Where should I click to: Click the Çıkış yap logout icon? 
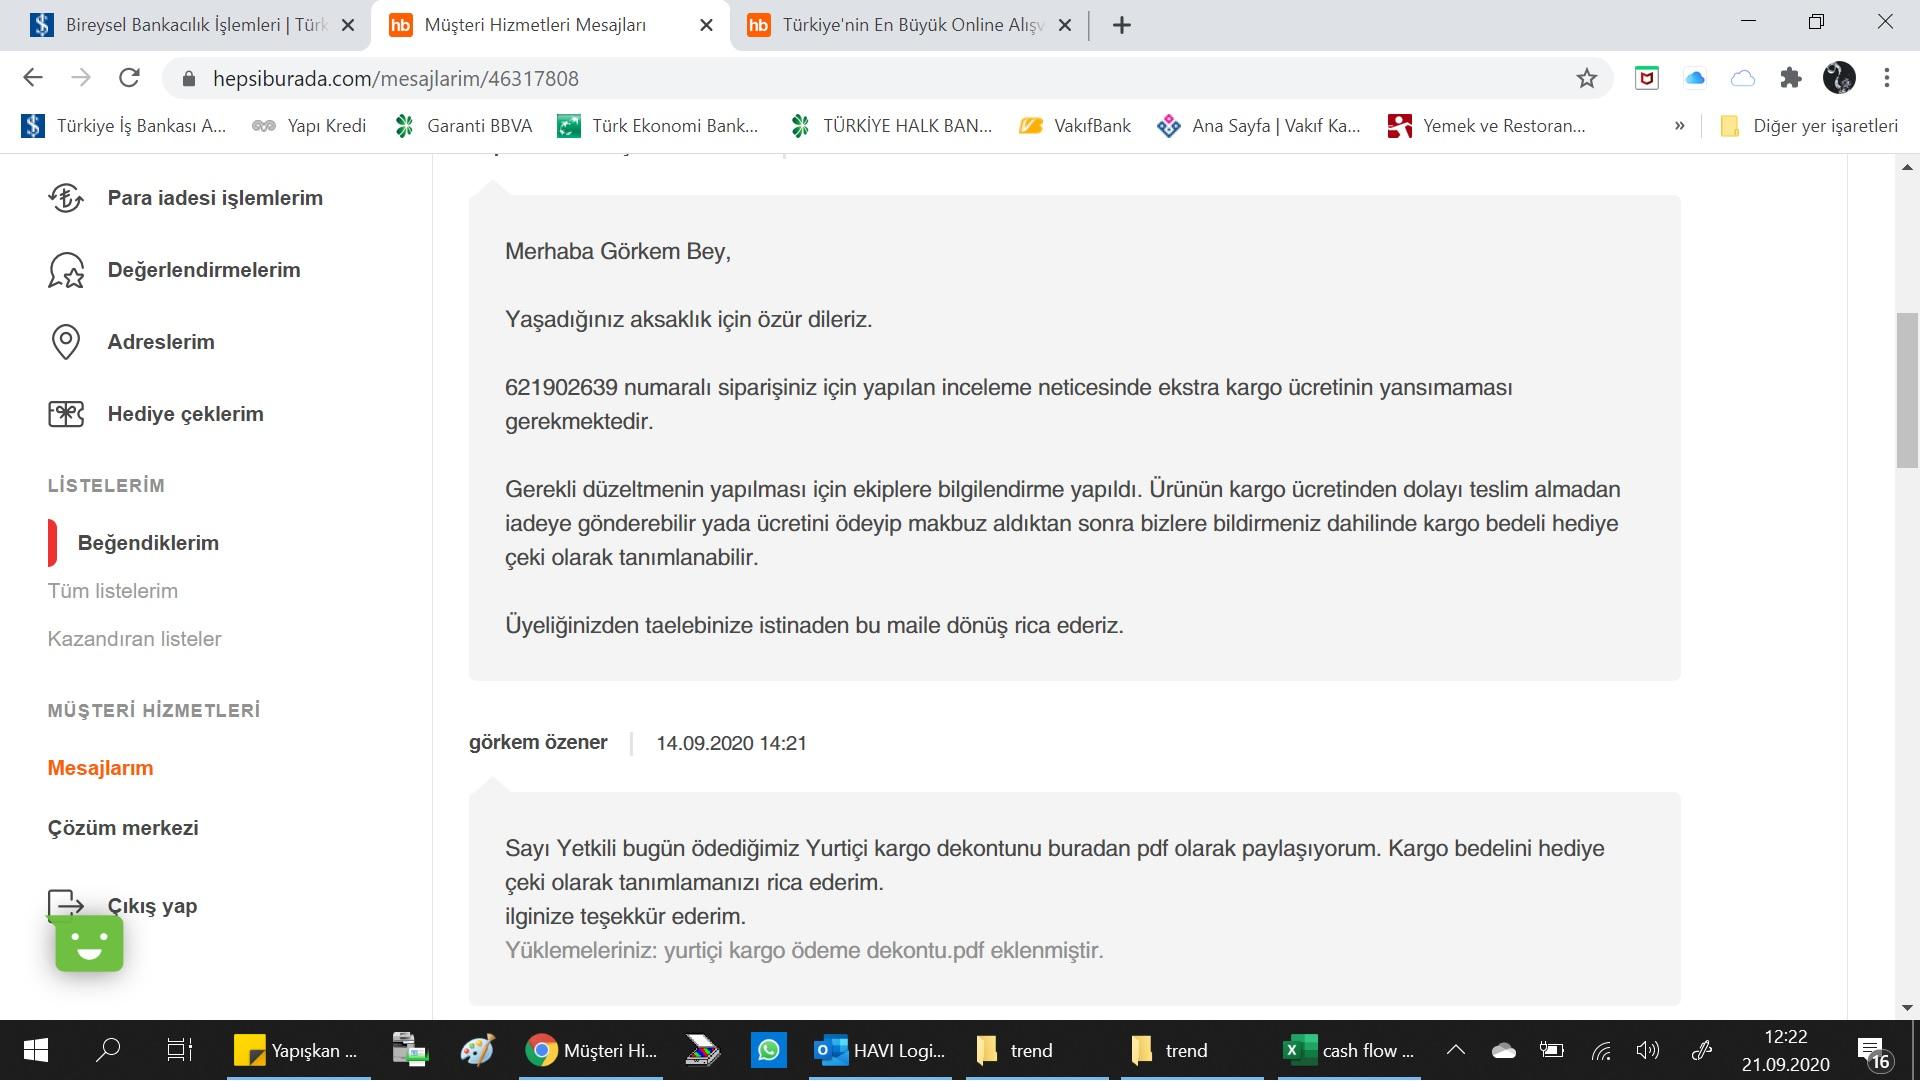click(x=66, y=905)
